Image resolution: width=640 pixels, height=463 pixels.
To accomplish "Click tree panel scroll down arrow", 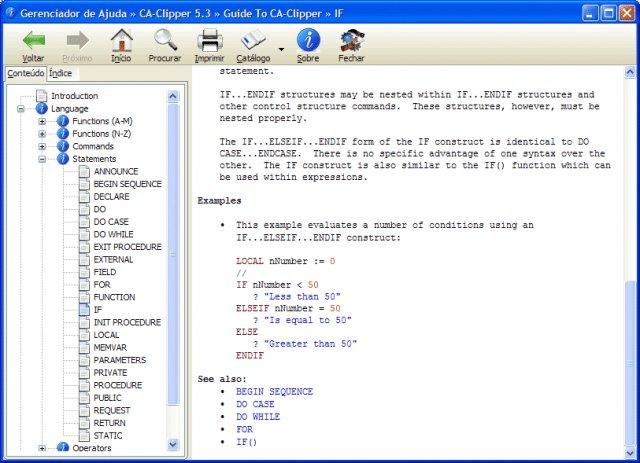I will click(173, 445).
